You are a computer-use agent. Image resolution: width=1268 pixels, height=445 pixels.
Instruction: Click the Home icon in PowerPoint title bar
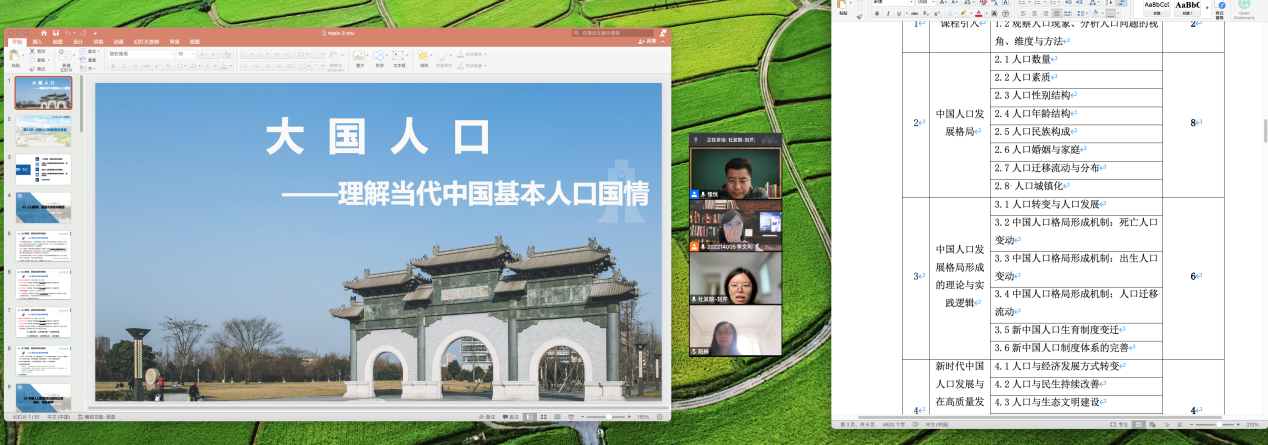tap(44, 33)
